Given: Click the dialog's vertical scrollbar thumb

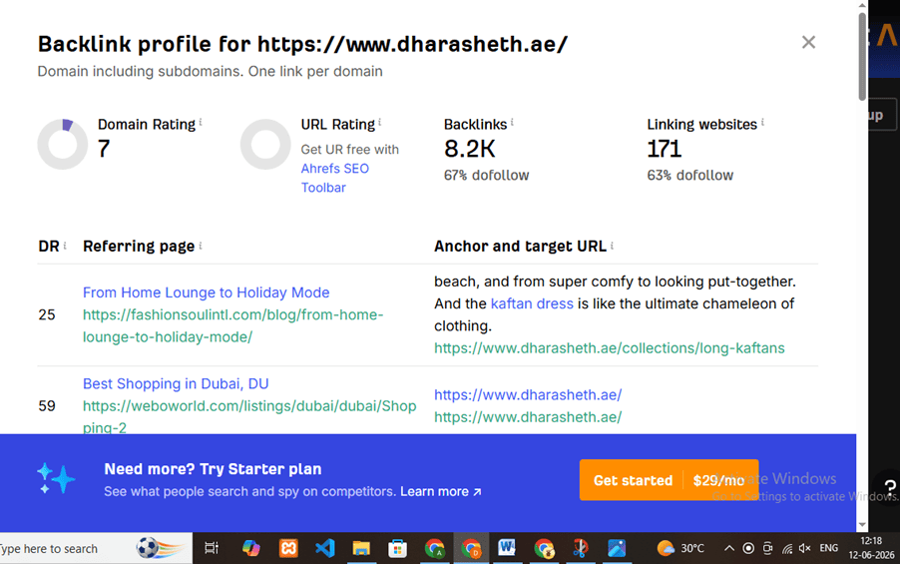Looking at the screenshot, I should pos(862,56).
